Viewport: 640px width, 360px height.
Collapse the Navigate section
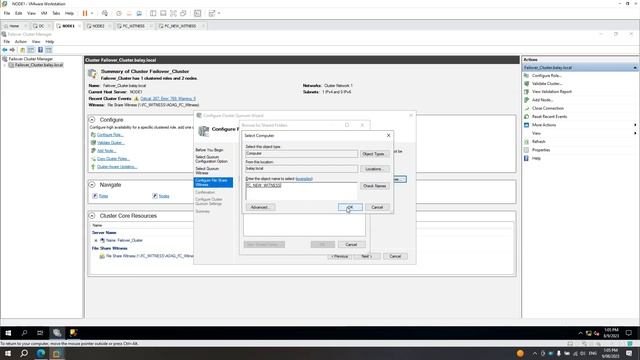point(92,184)
